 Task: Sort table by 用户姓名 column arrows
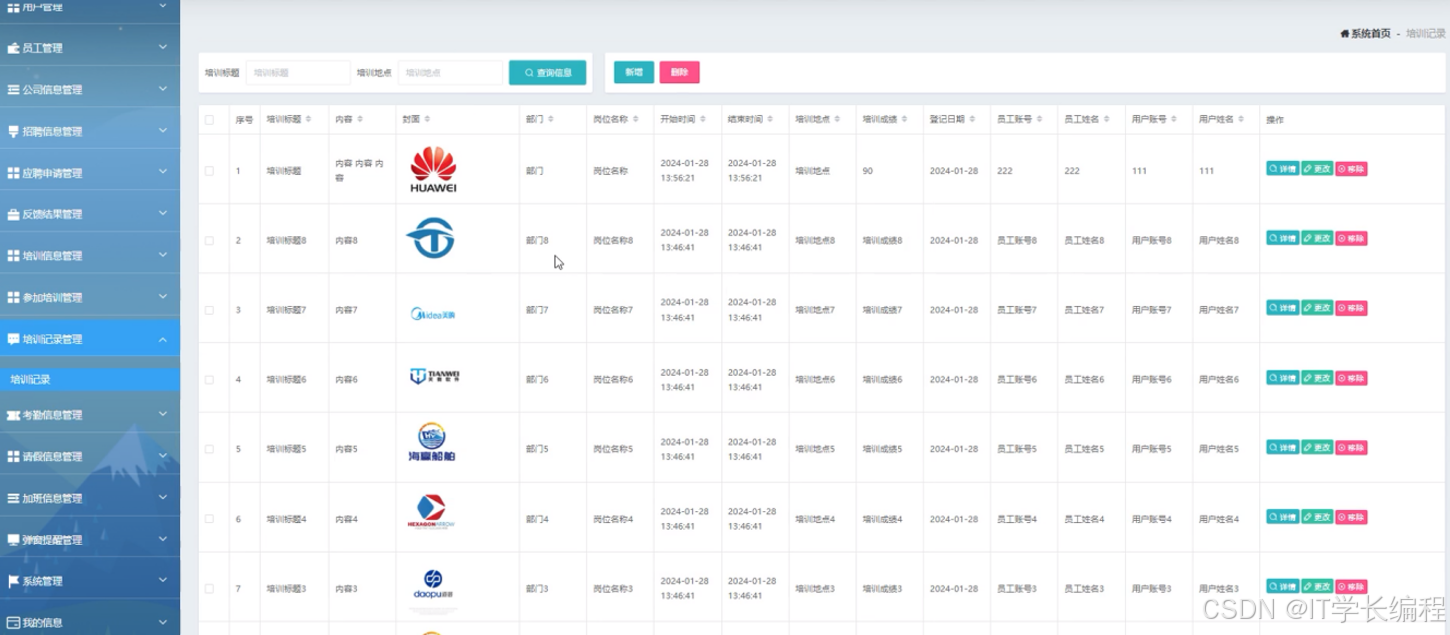pos(1241,119)
